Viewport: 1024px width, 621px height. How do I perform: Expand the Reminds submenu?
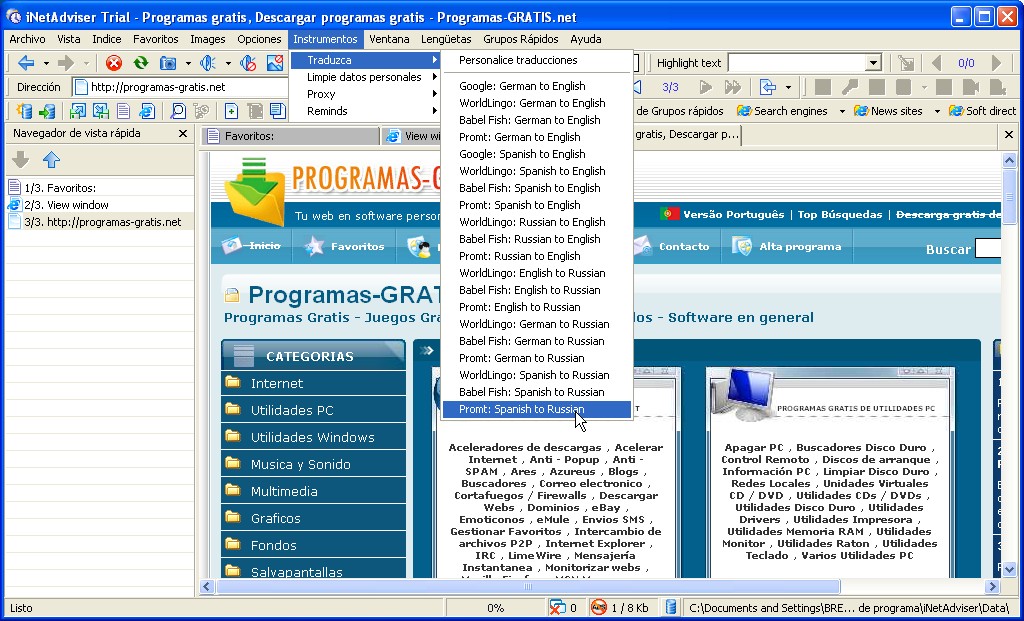pyautogui.click(x=364, y=111)
